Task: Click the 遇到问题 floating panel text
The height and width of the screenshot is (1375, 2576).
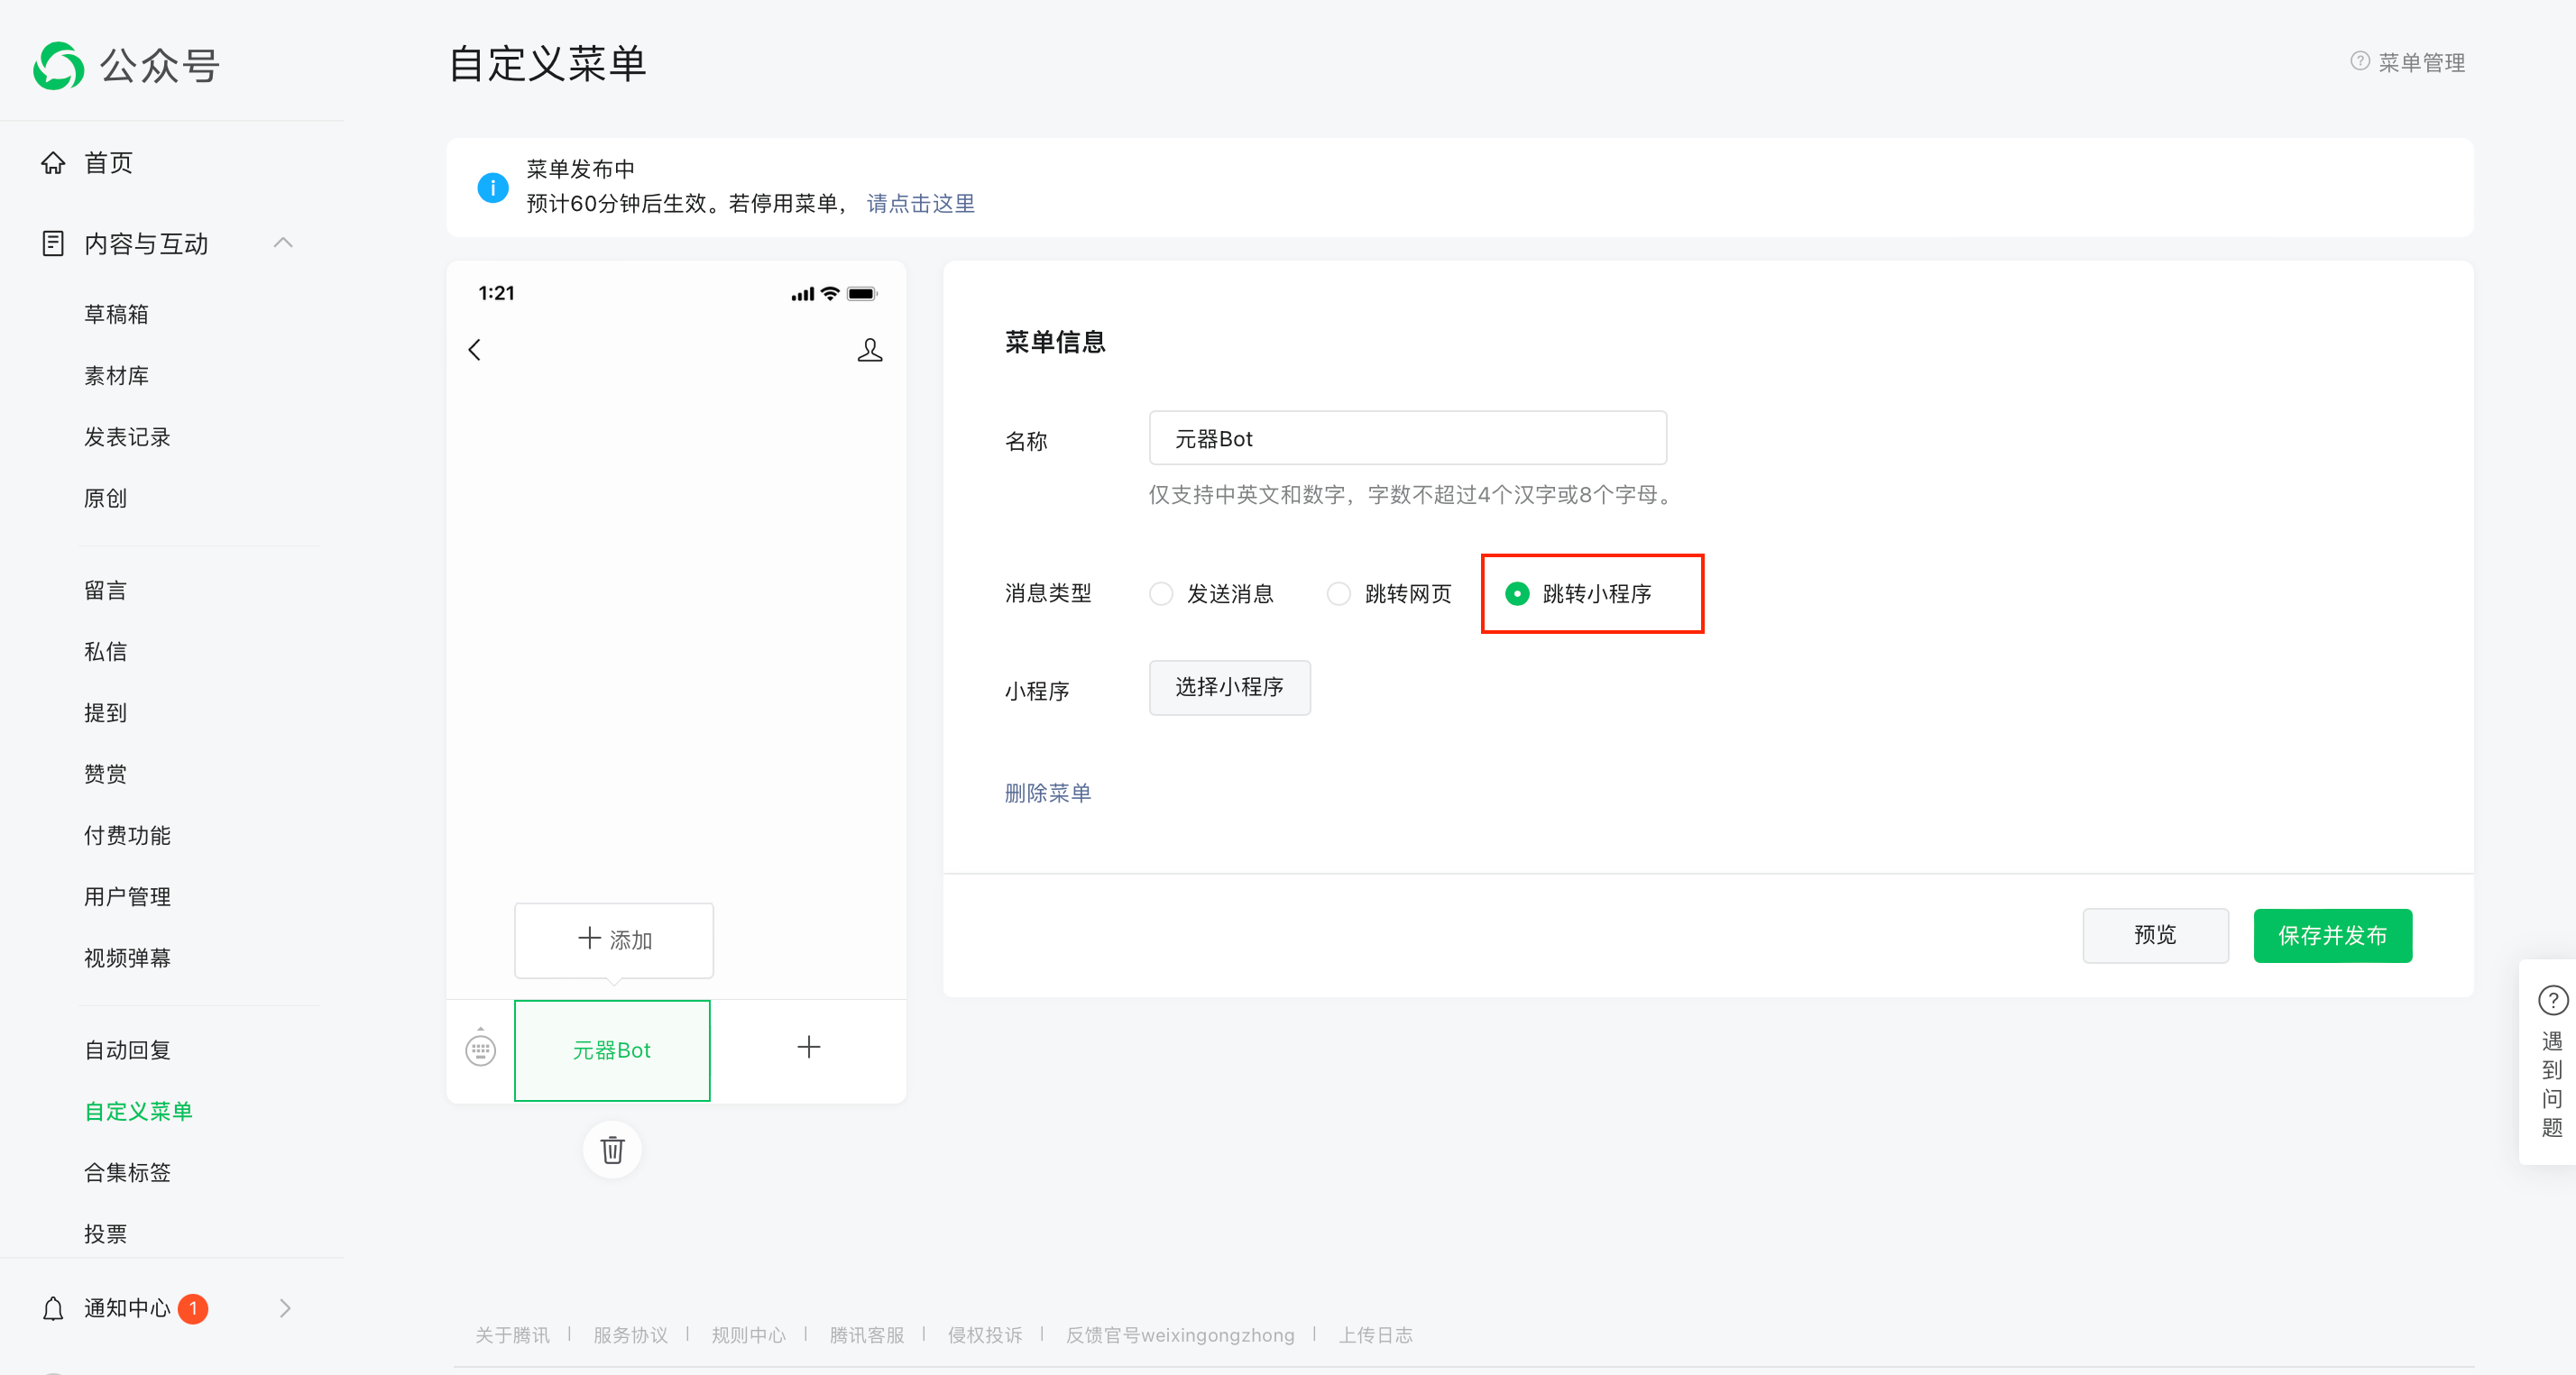Action: 2553,1085
